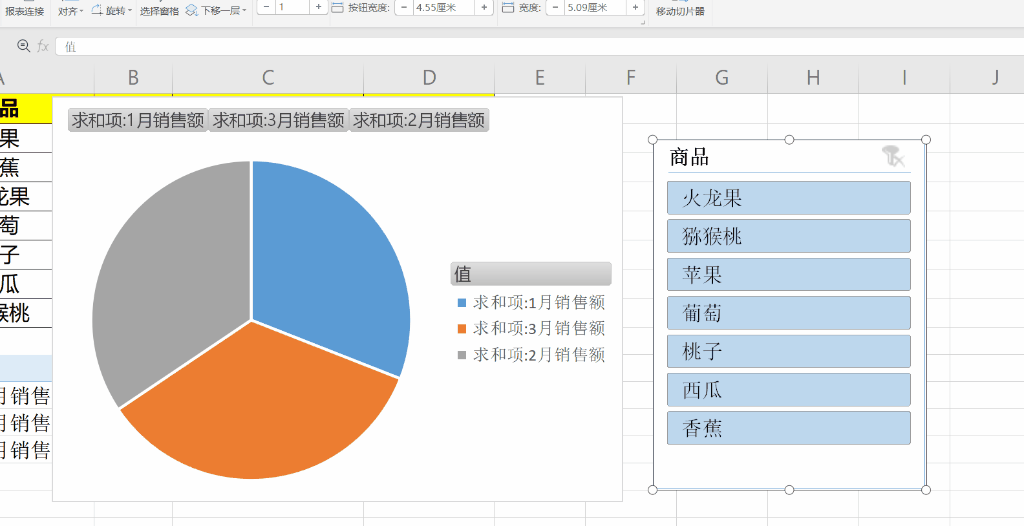Toggle 香蕉 in the slicer
The width and height of the screenshot is (1024, 526).
point(789,428)
